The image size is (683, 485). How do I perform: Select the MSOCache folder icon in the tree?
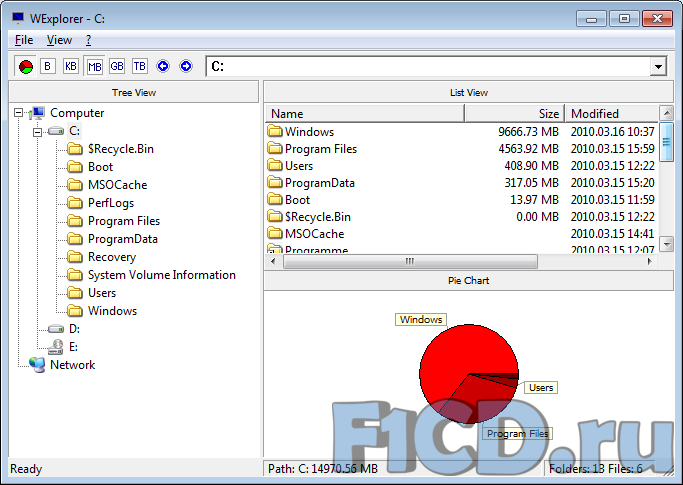(75, 185)
